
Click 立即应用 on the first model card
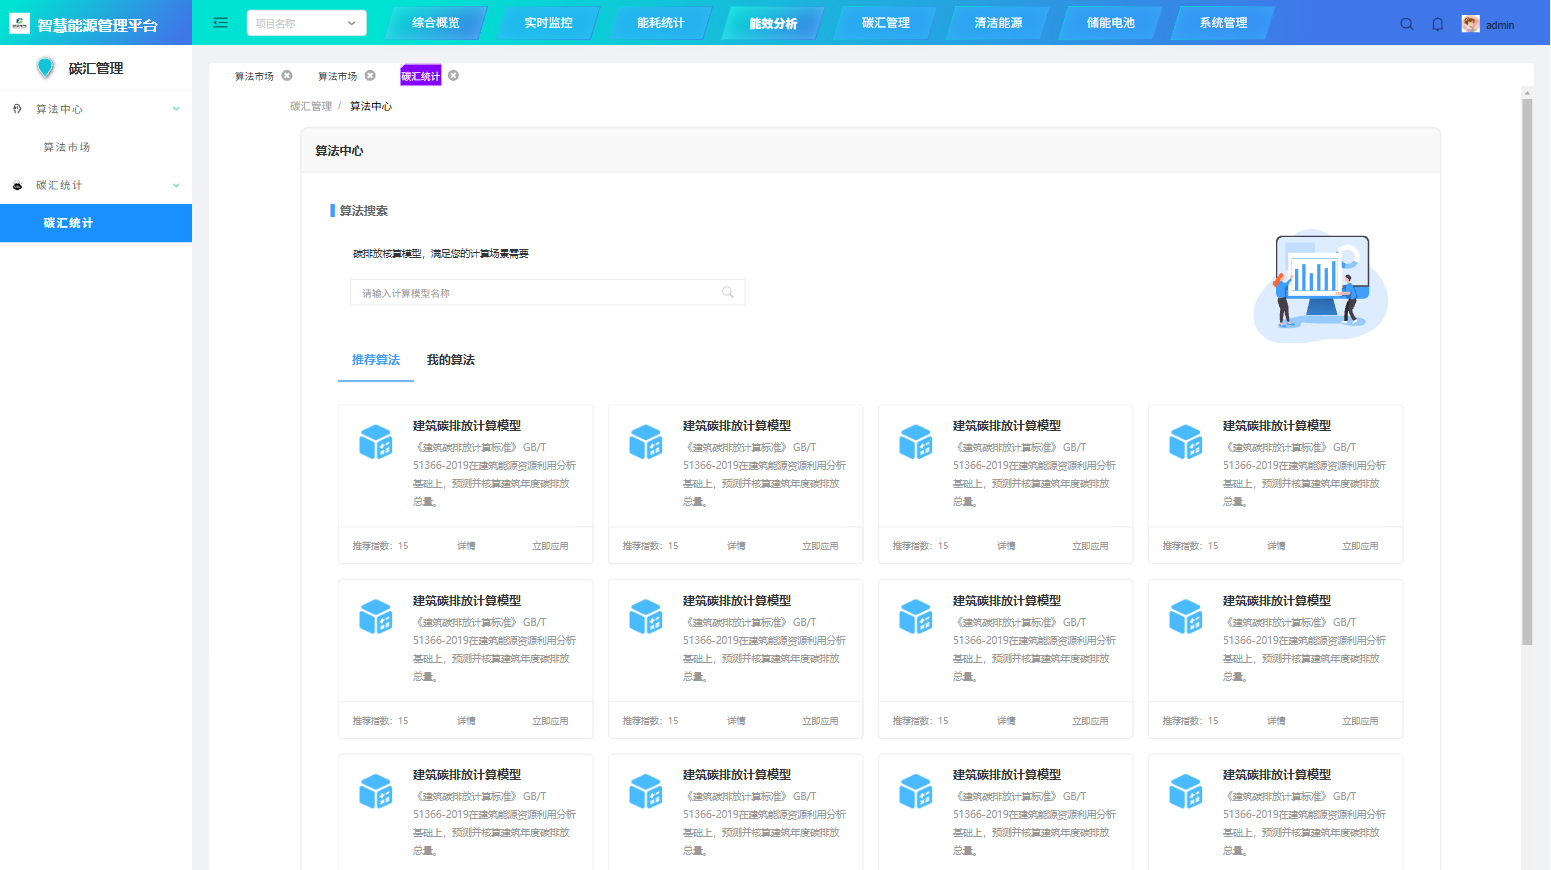pyautogui.click(x=550, y=546)
